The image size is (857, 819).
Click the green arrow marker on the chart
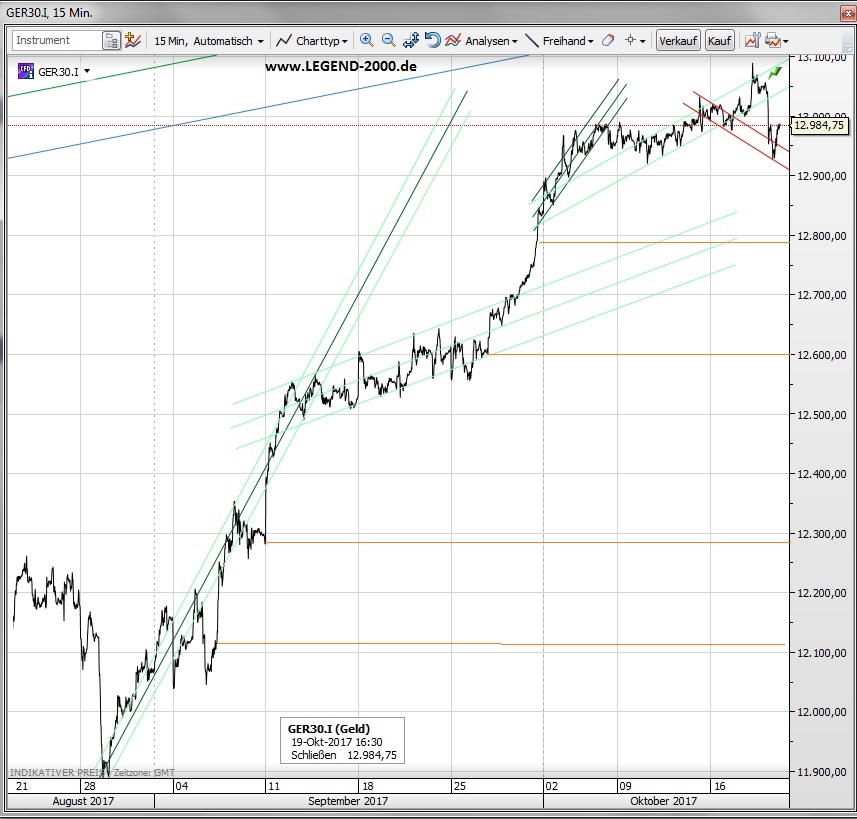coord(774,72)
